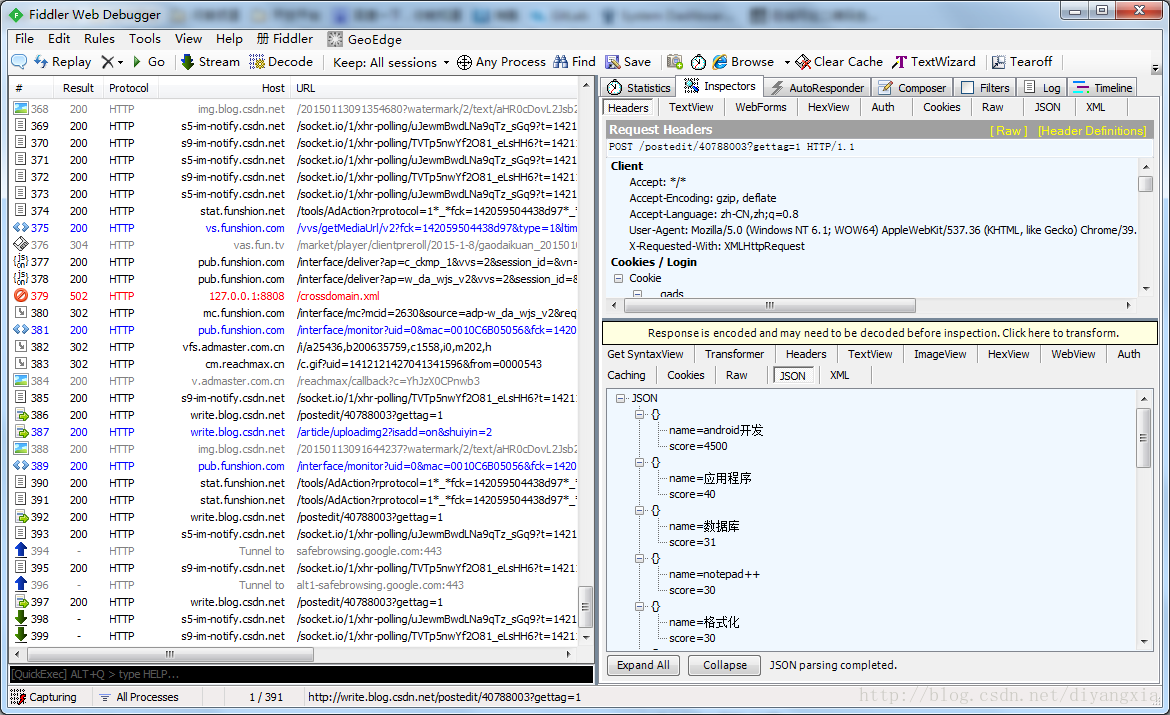This screenshot has width=1170, height=715.
Task: Select session 379 crossdomain.xml error row
Action: (295, 296)
